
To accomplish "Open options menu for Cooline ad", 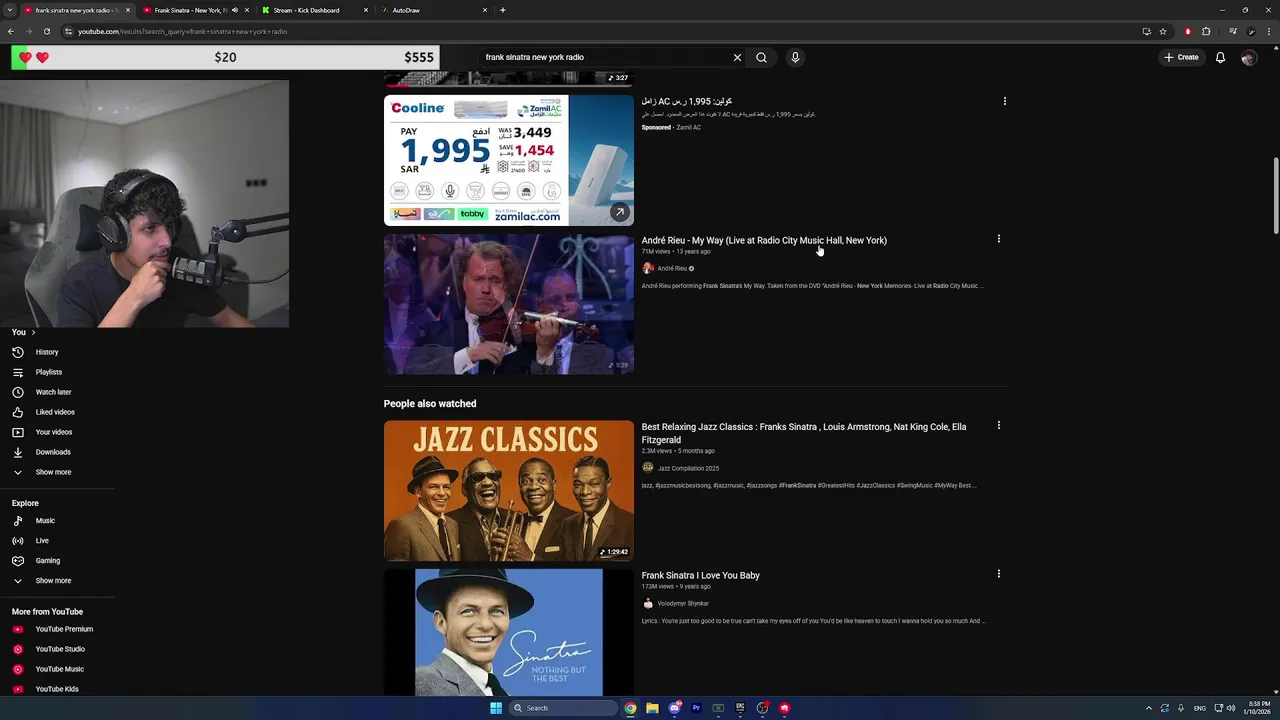I will 1004,101.
